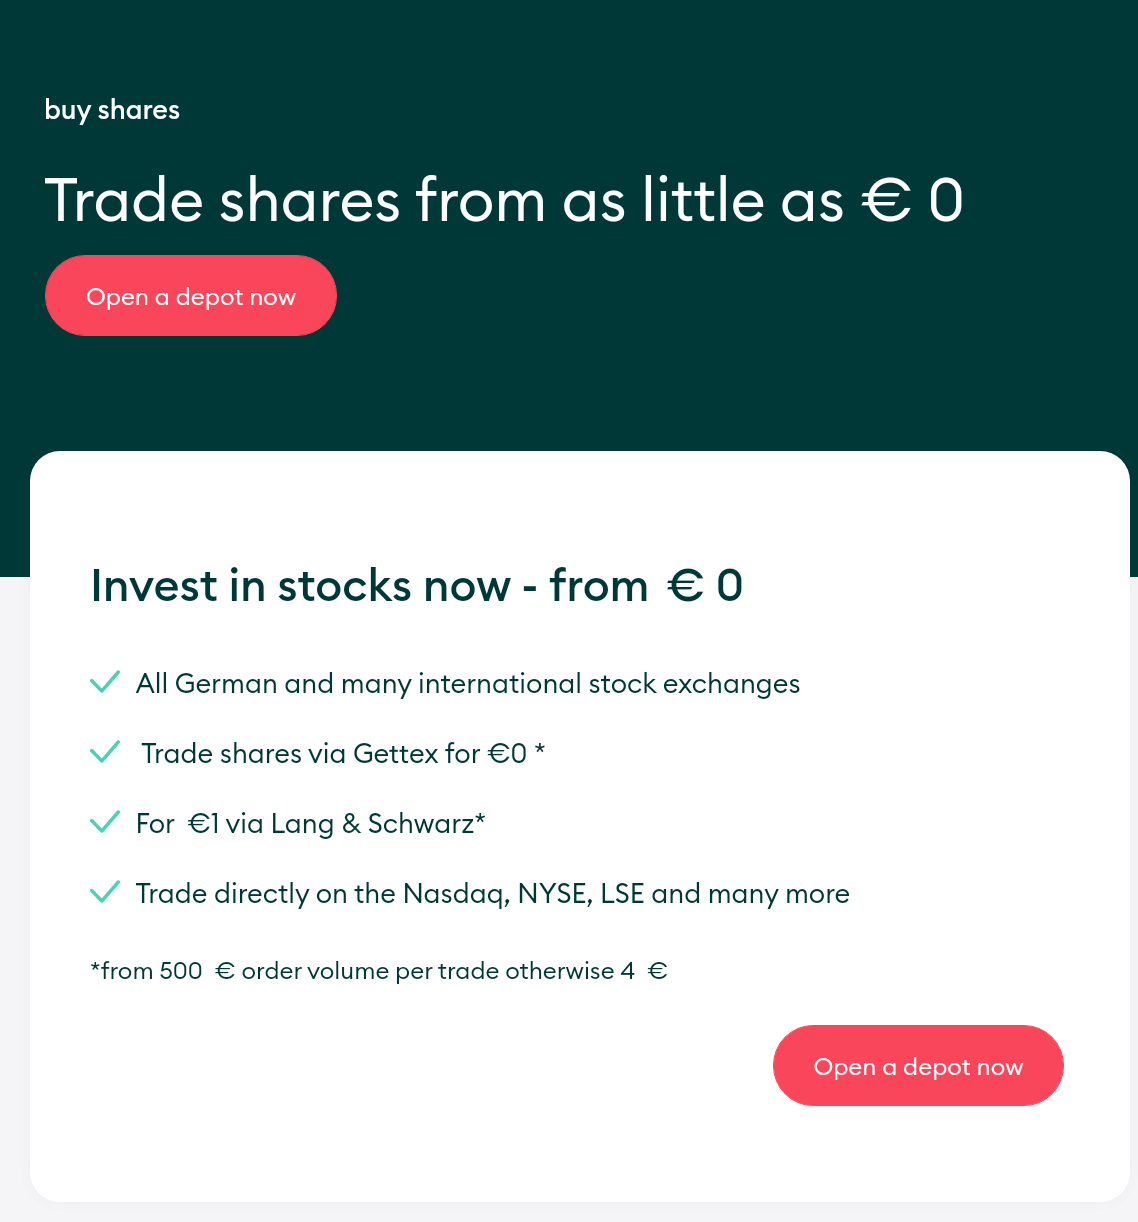Click the checkmark beside Nasdaq, NYSE, LSE line

105,892
